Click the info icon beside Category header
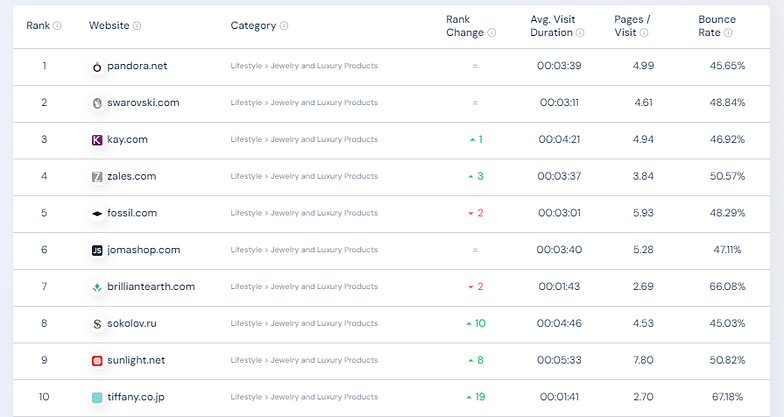The height and width of the screenshot is (417, 784). tap(284, 26)
